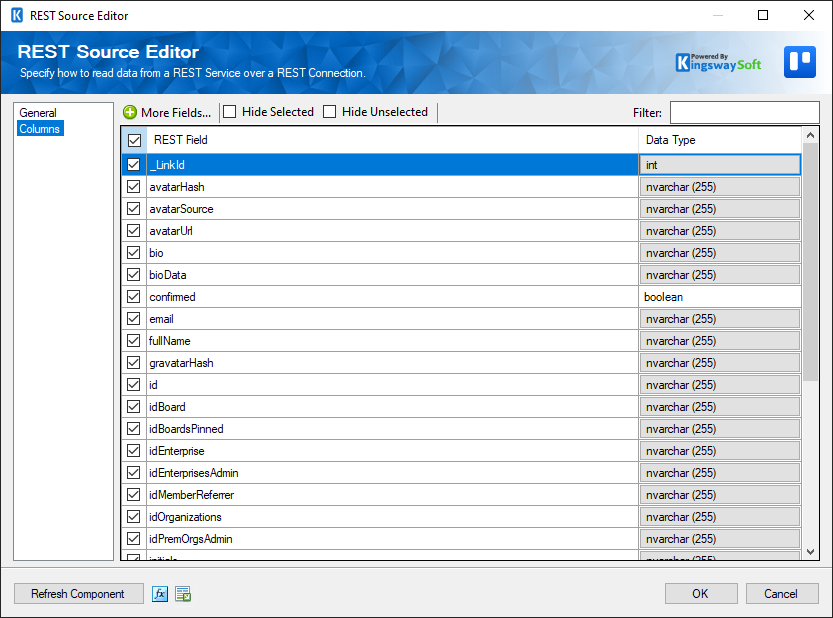Select the fullName field name

pos(169,341)
